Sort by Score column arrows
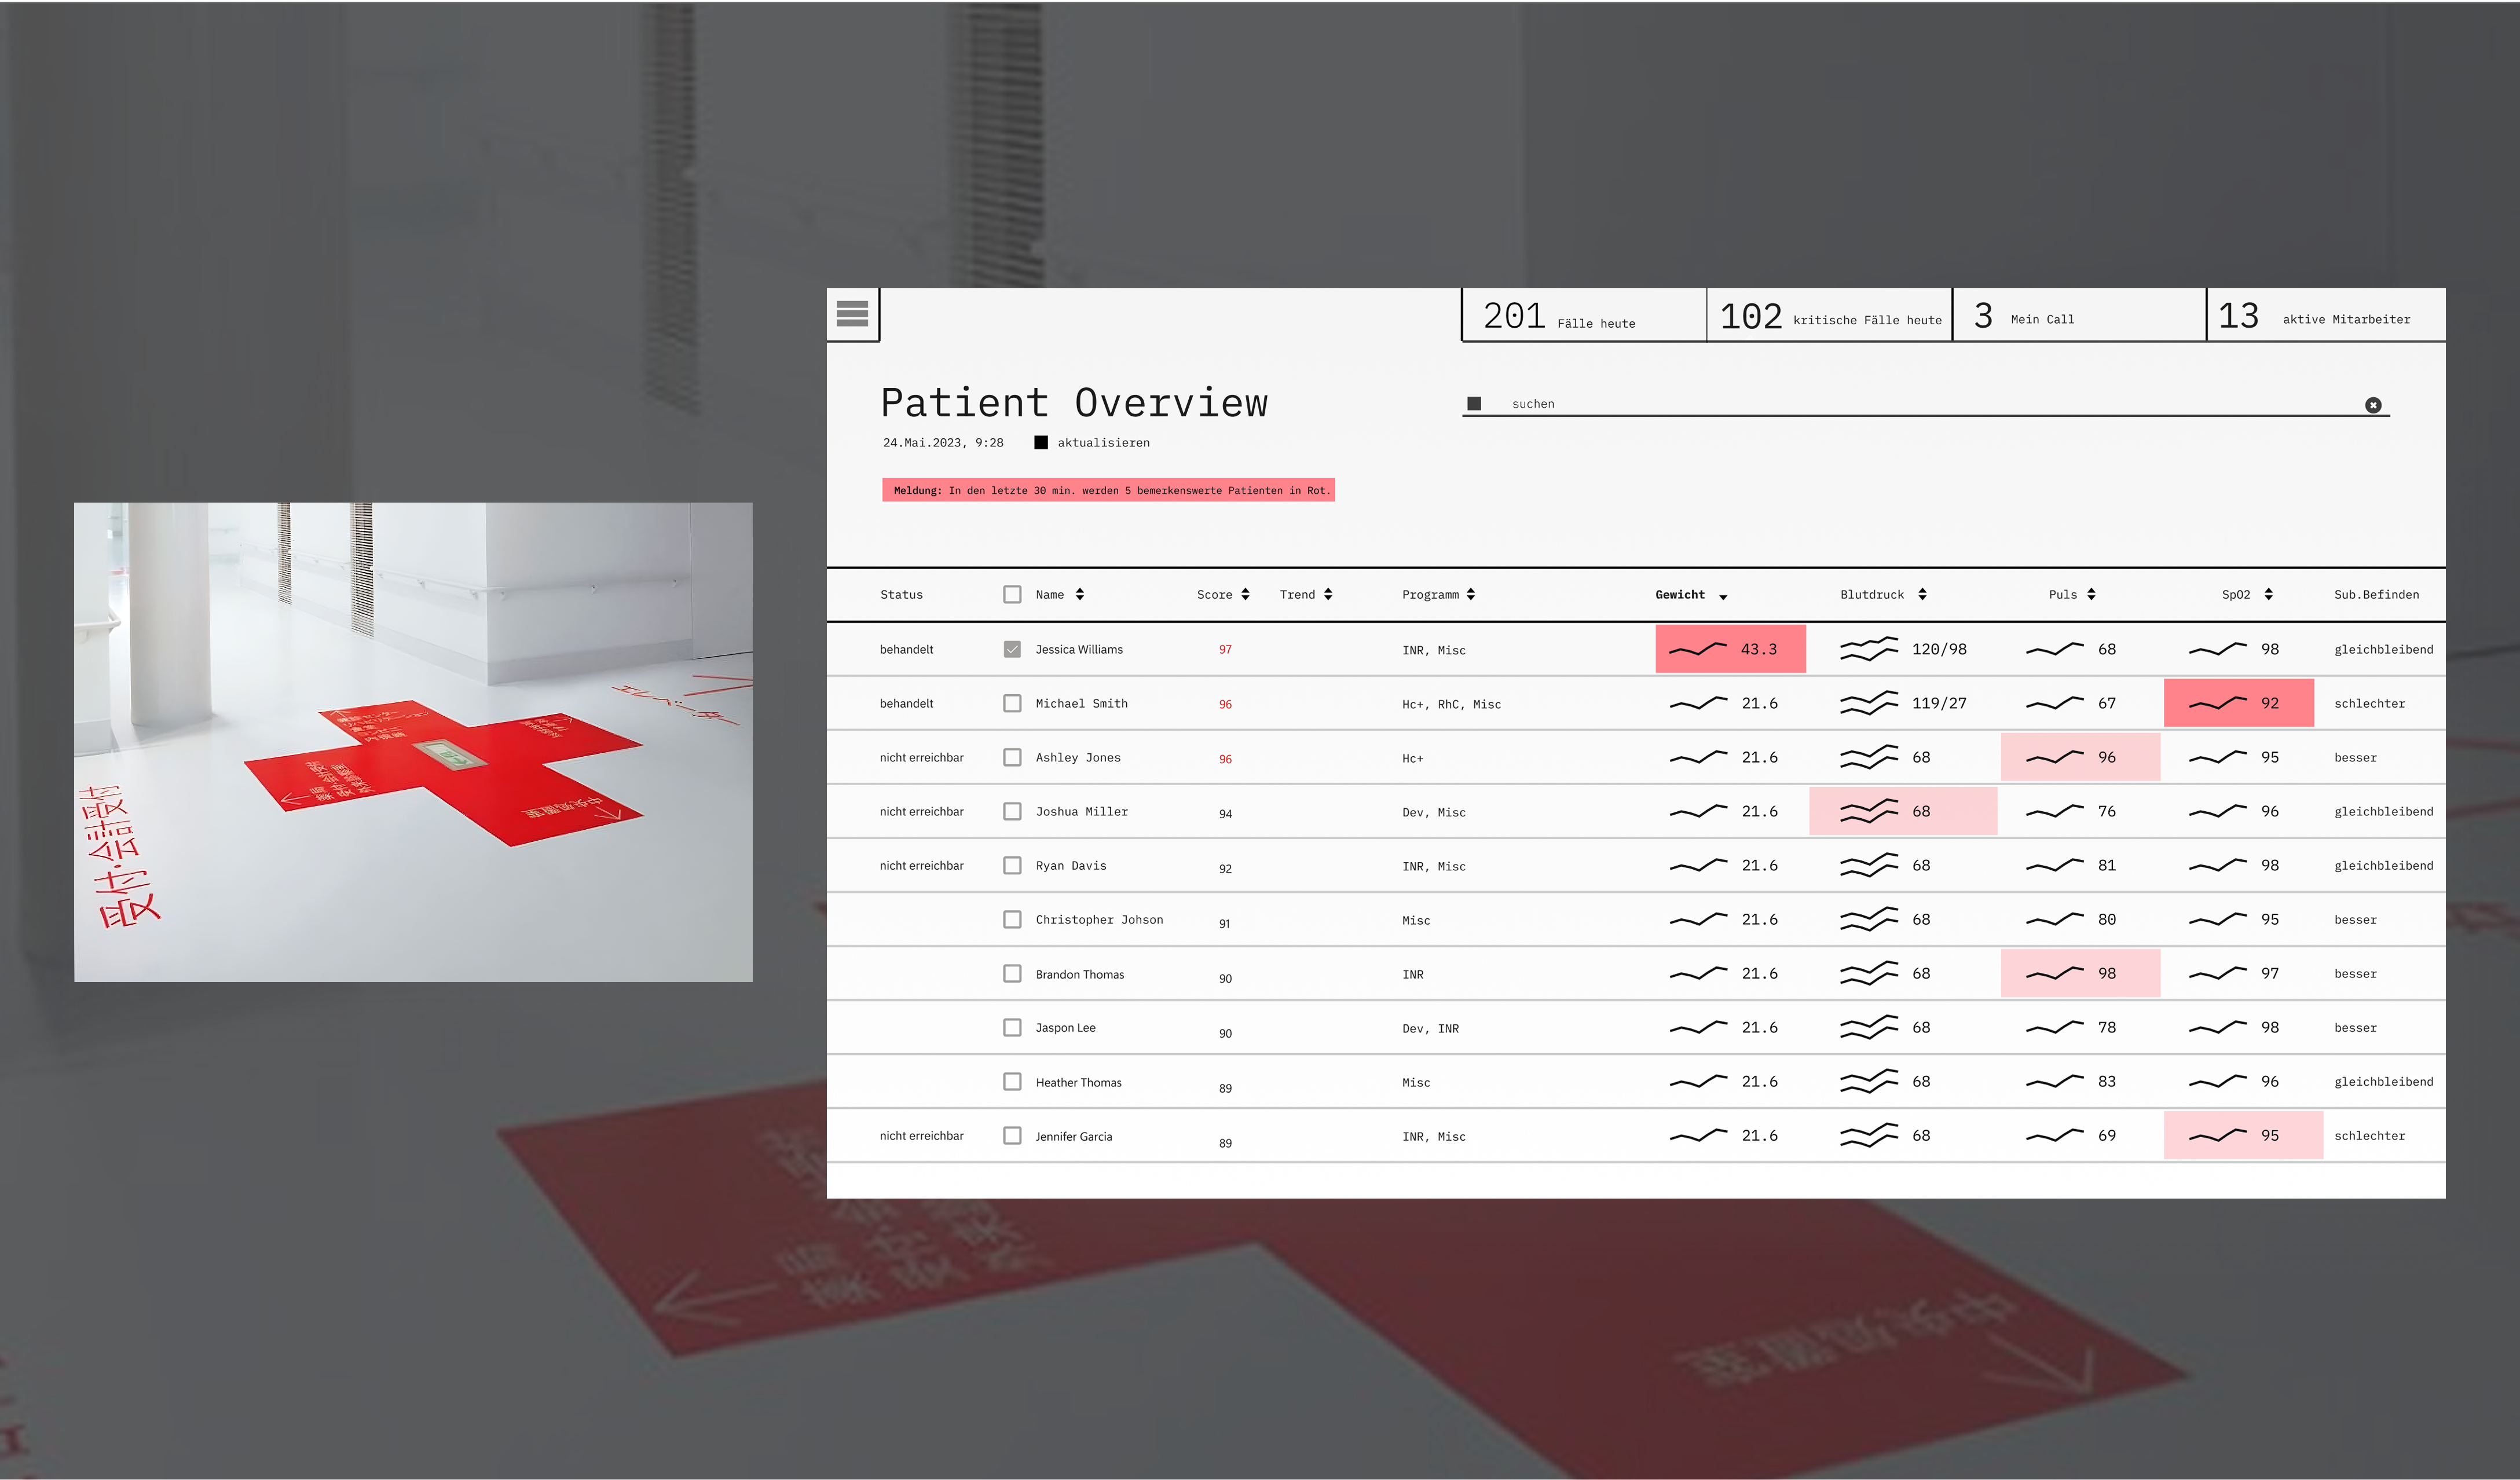The image size is (2520, 1480). coord(1245,594)
